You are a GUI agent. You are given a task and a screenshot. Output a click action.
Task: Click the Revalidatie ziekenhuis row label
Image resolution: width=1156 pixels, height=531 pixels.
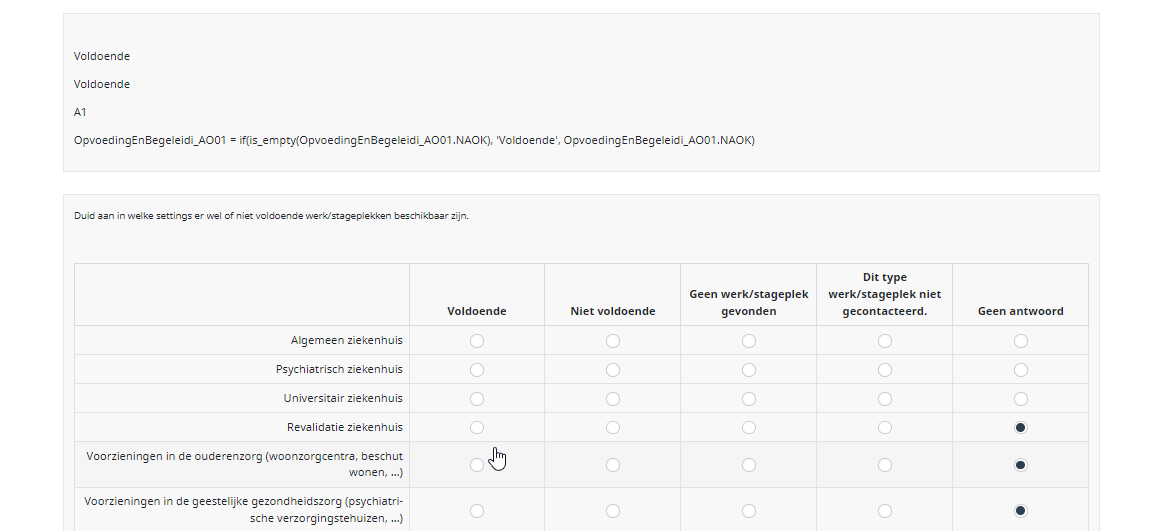(x=345, y=428)
